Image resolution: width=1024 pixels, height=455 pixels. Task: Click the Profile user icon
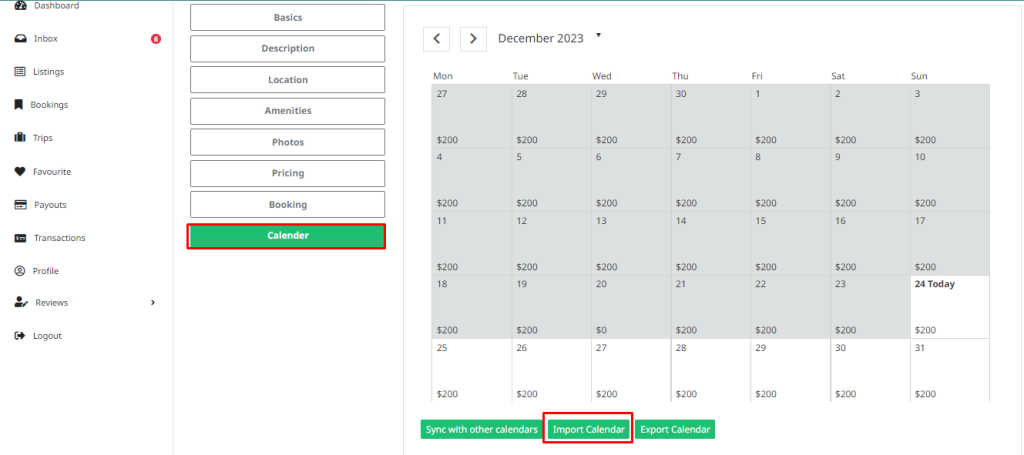(x=20, y=271)
